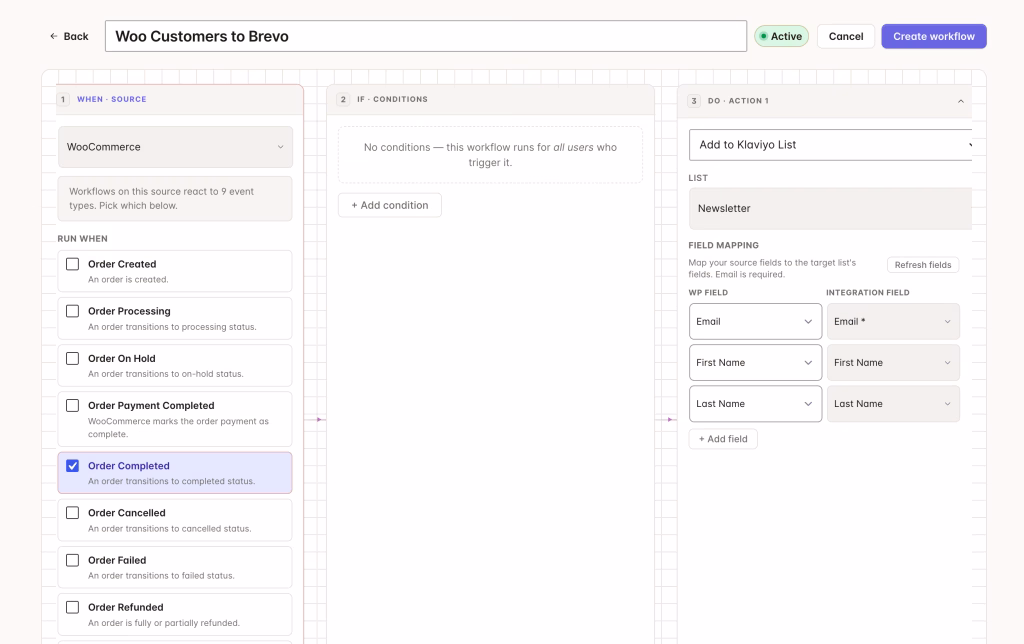This screenshot has width=1024, height=644.
Task: Edit the workflow name field
Action: pos(426,36)
